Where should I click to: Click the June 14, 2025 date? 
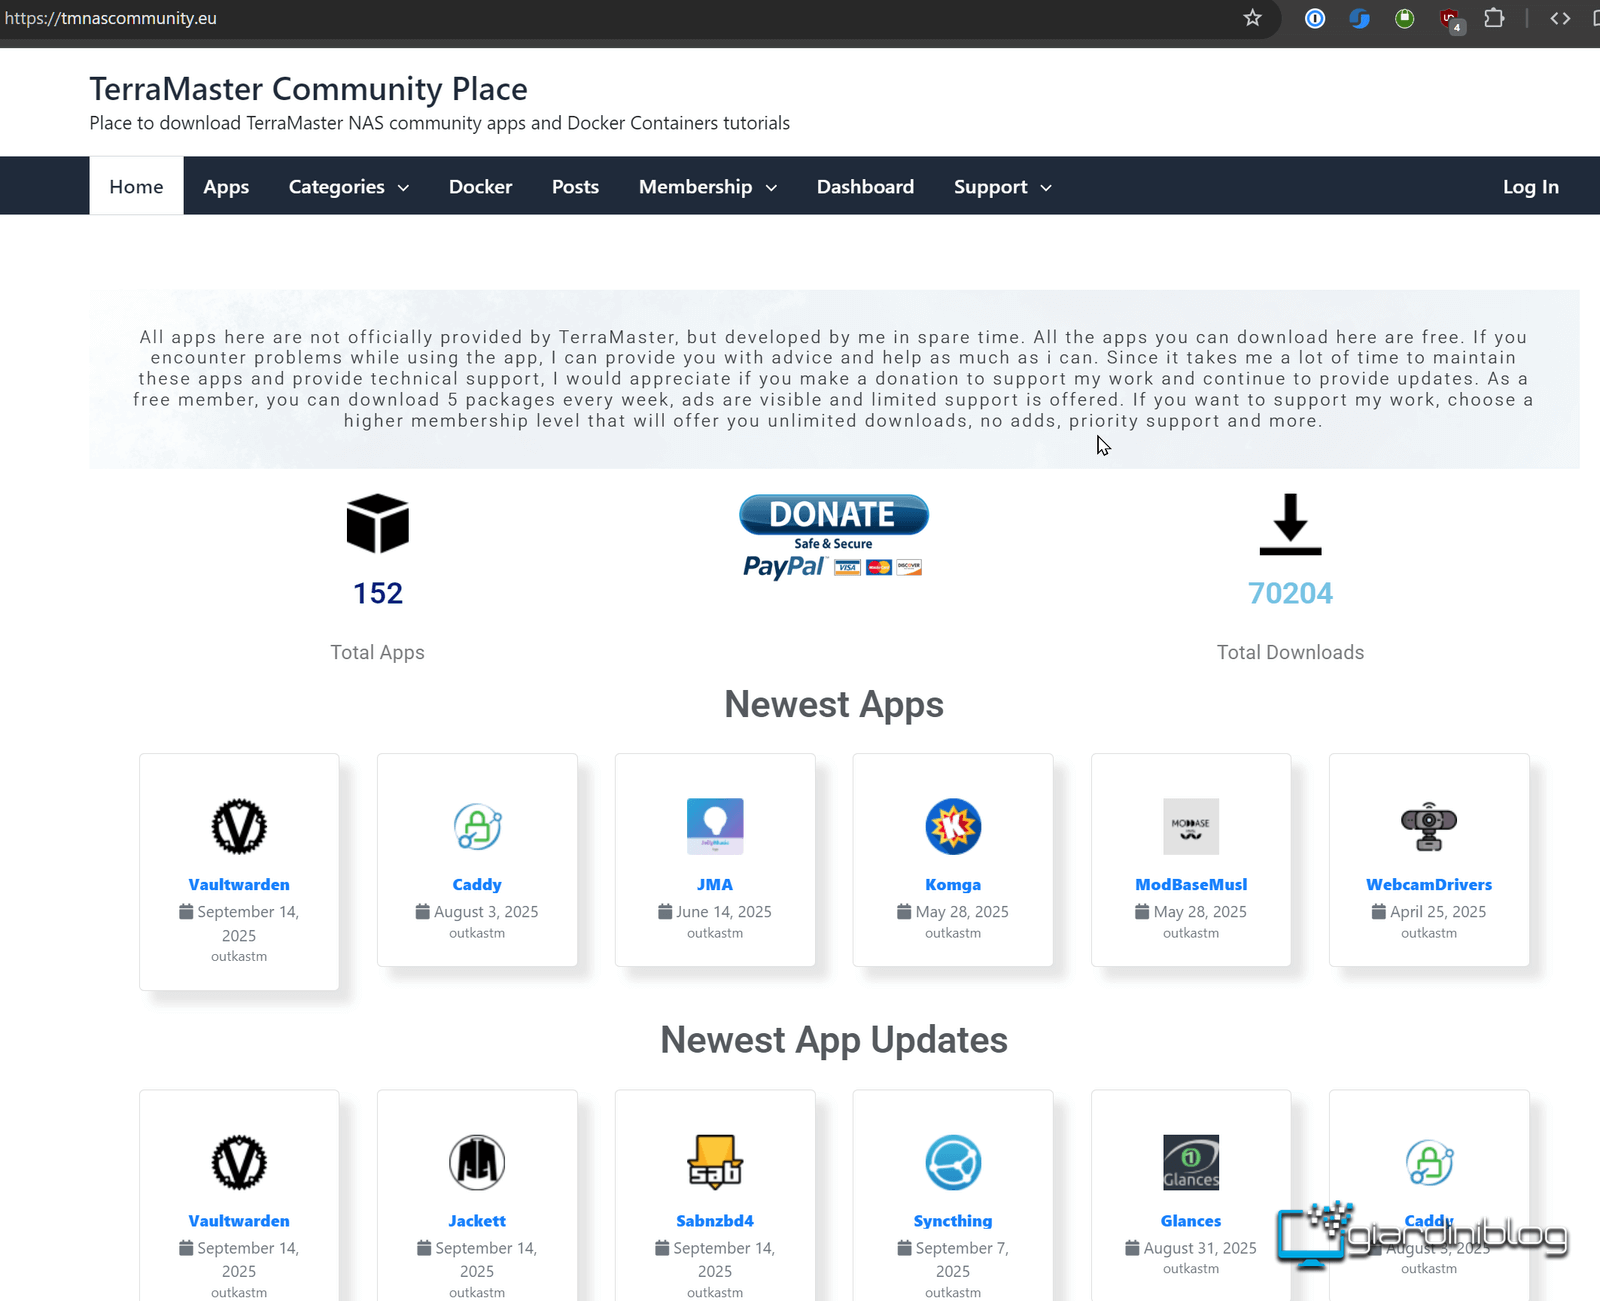pyautogui.click(x=724, y=912)
